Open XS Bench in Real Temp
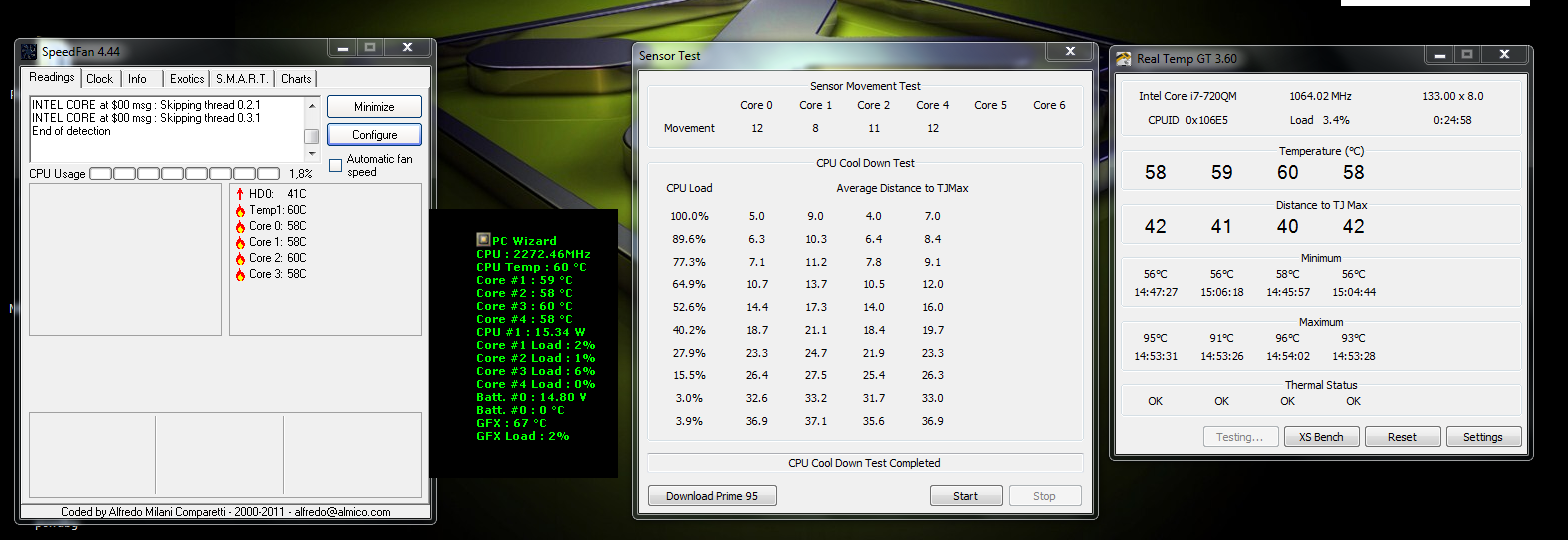The image size is (1568, 540). coord(1321,437)
